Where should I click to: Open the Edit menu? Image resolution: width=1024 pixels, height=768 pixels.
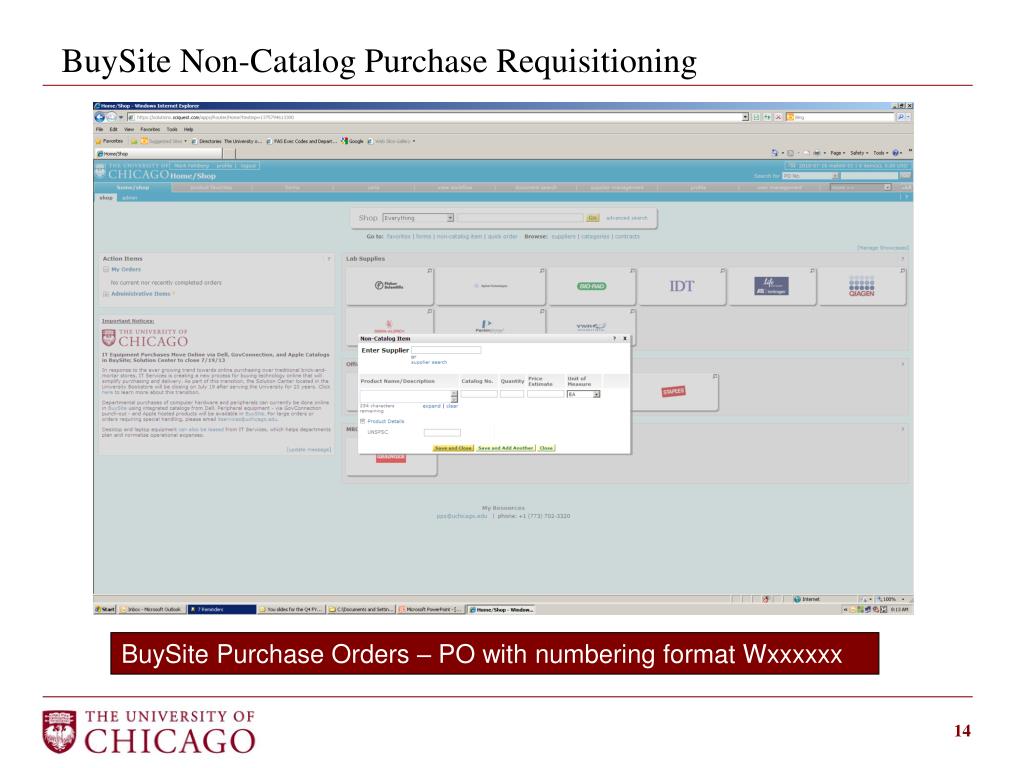coord(114,129)
